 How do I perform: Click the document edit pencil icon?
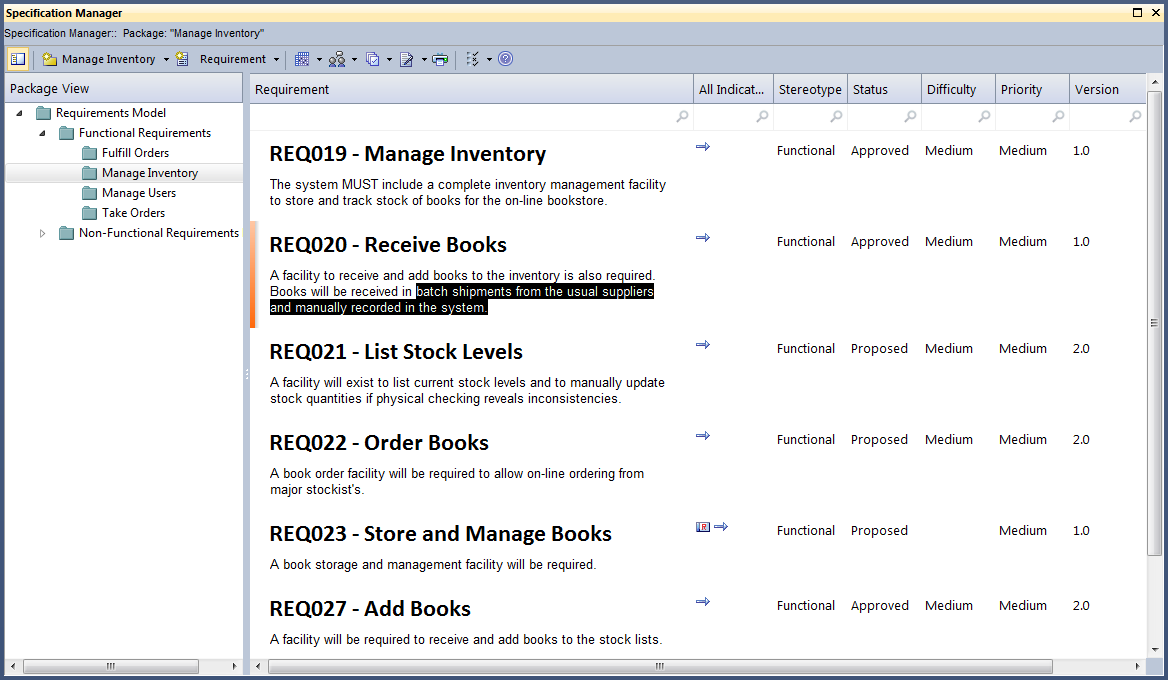(407, 59)
